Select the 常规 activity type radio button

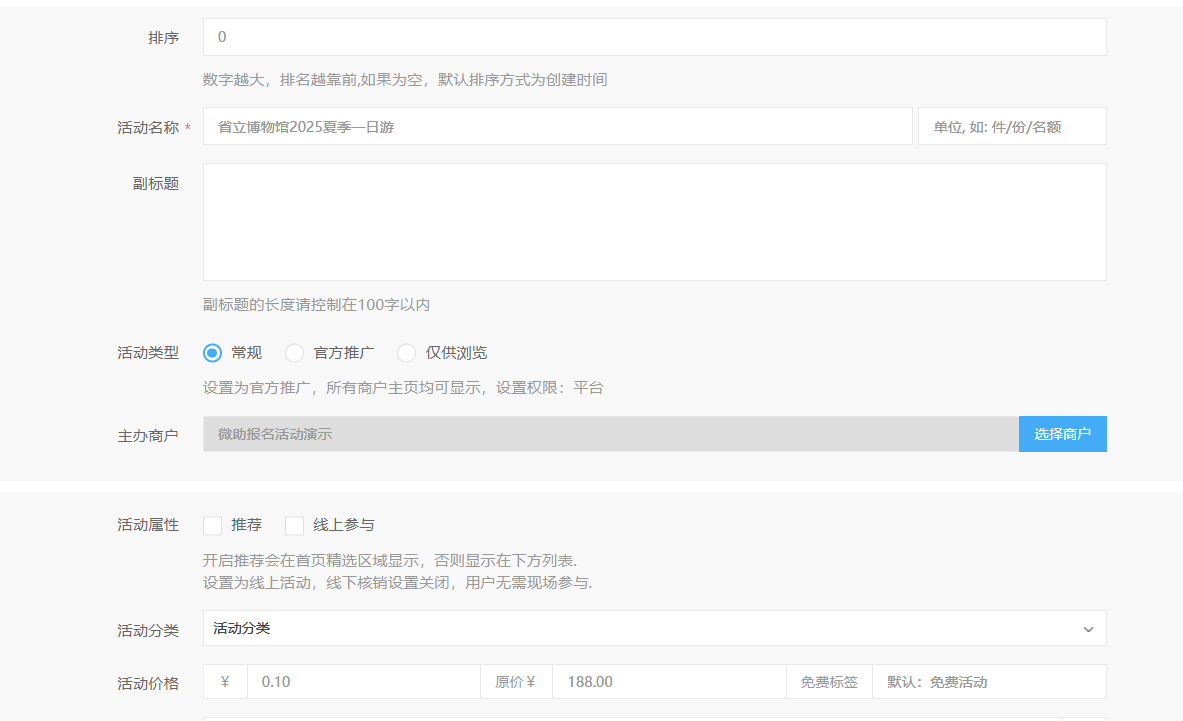click(x=212, y=353)
